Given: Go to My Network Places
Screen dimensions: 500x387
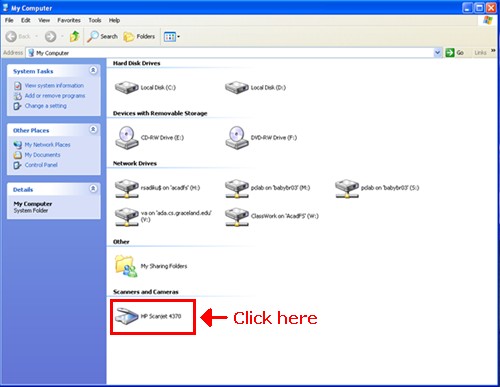Looking at the screenshot, I should pos(47,145).
